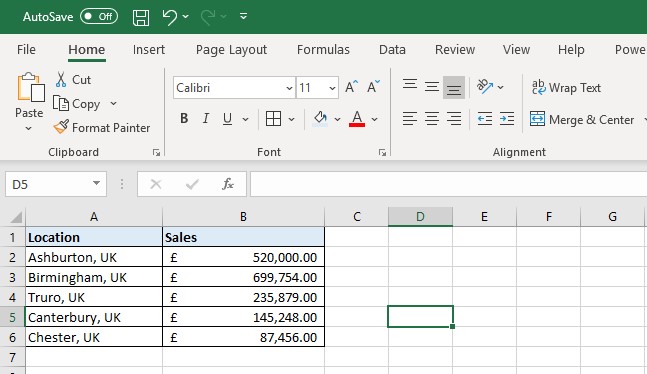
Task: Open the font size dropdown
Action: tap(332, 88)
